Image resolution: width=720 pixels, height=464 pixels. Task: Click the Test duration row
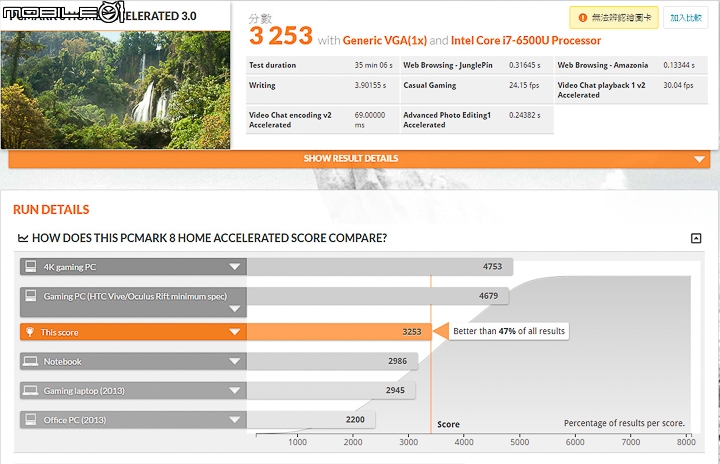pyautogui.click(x=322, y=65)
